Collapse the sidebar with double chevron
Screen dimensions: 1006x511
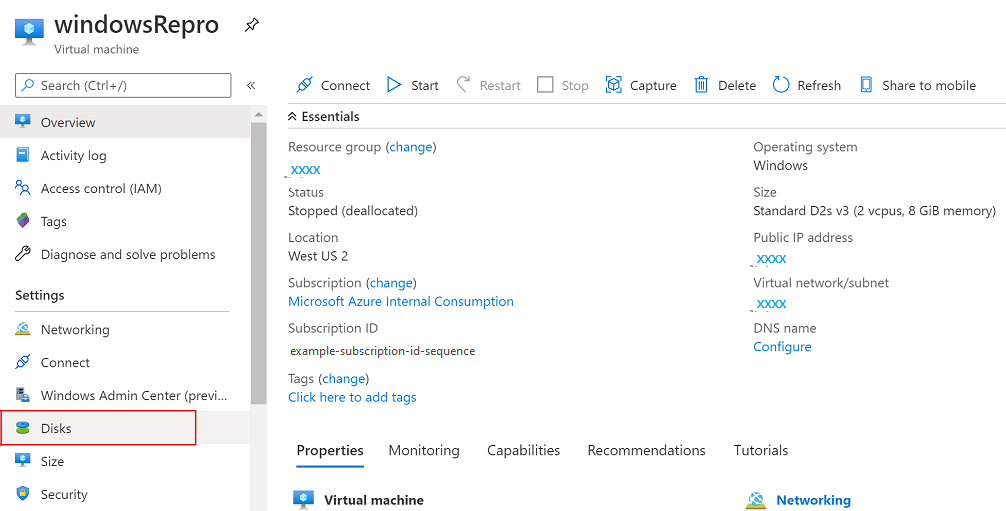coord(251,85)
